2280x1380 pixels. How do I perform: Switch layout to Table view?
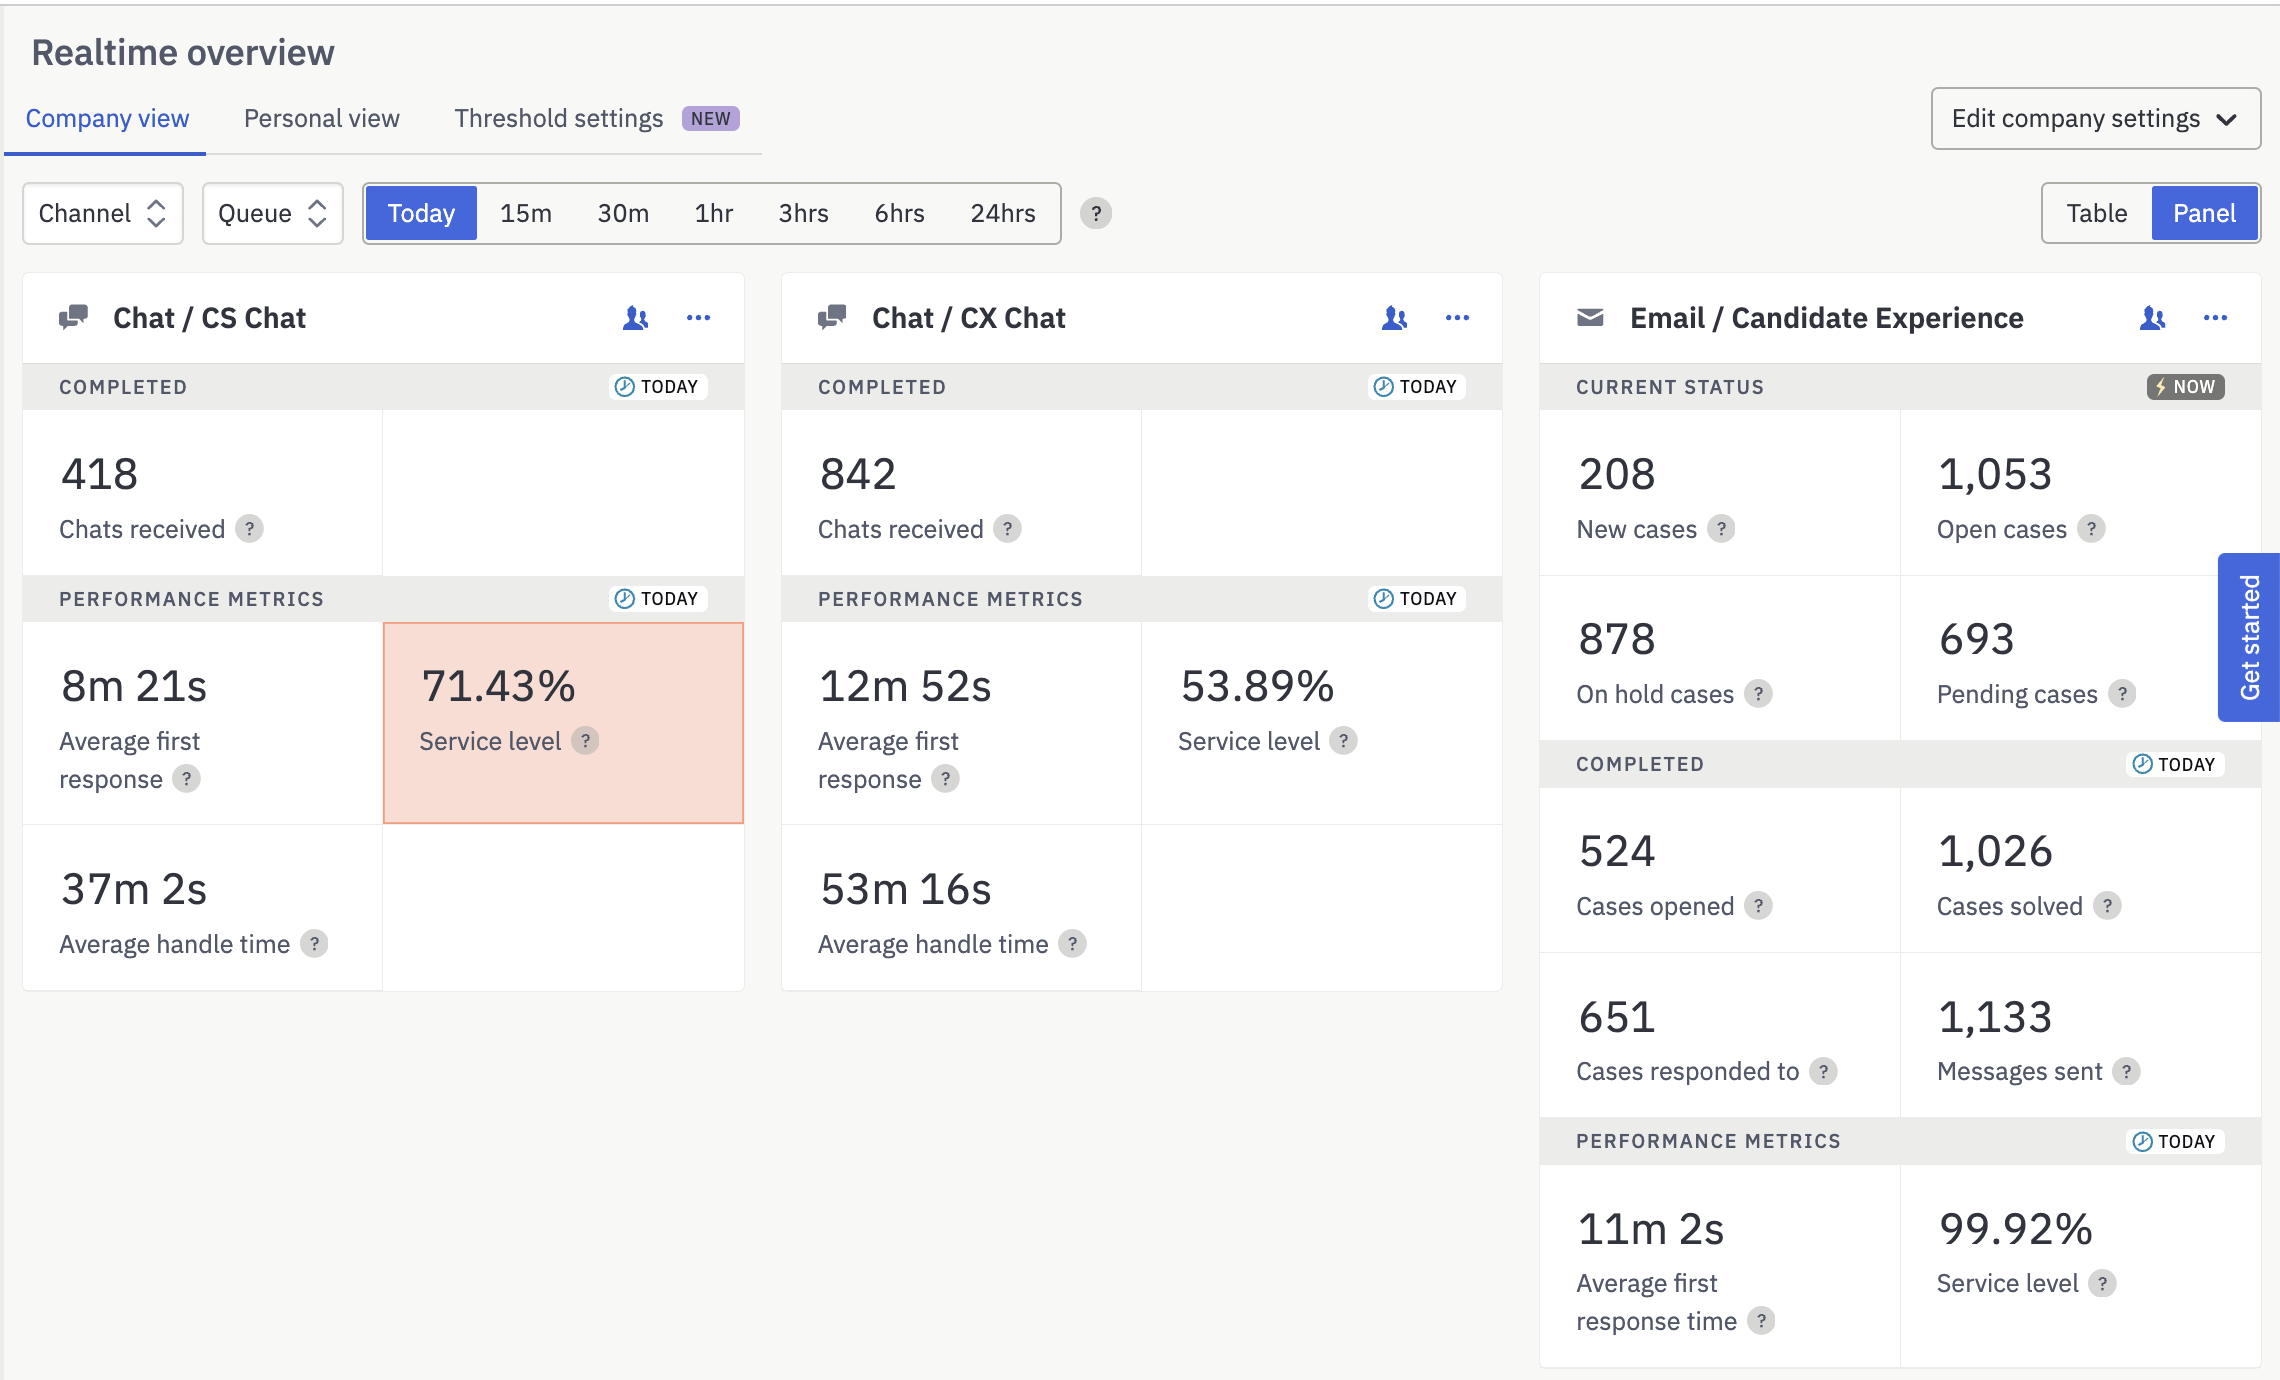(2096, 213)
